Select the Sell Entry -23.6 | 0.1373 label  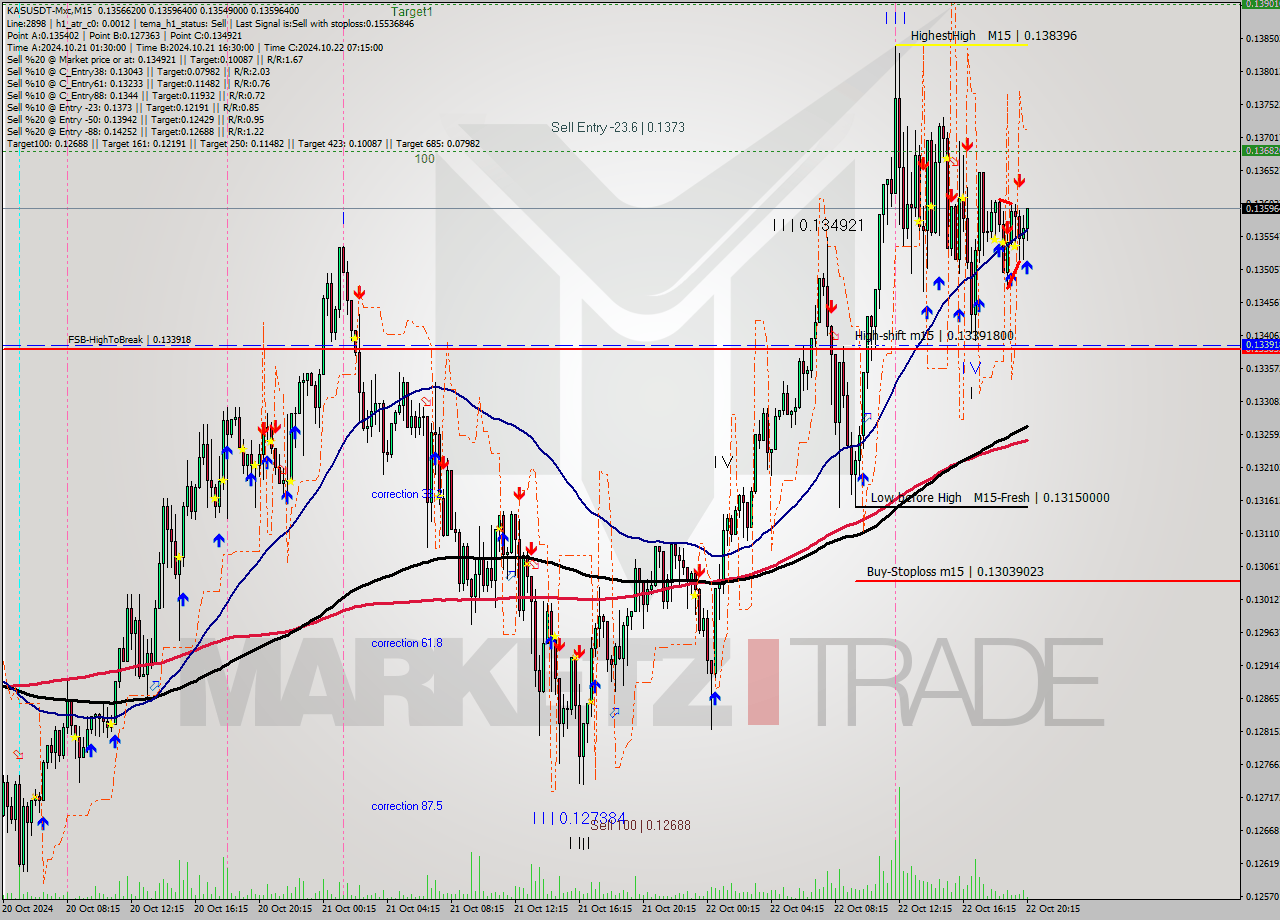click(x=618, y=128)
